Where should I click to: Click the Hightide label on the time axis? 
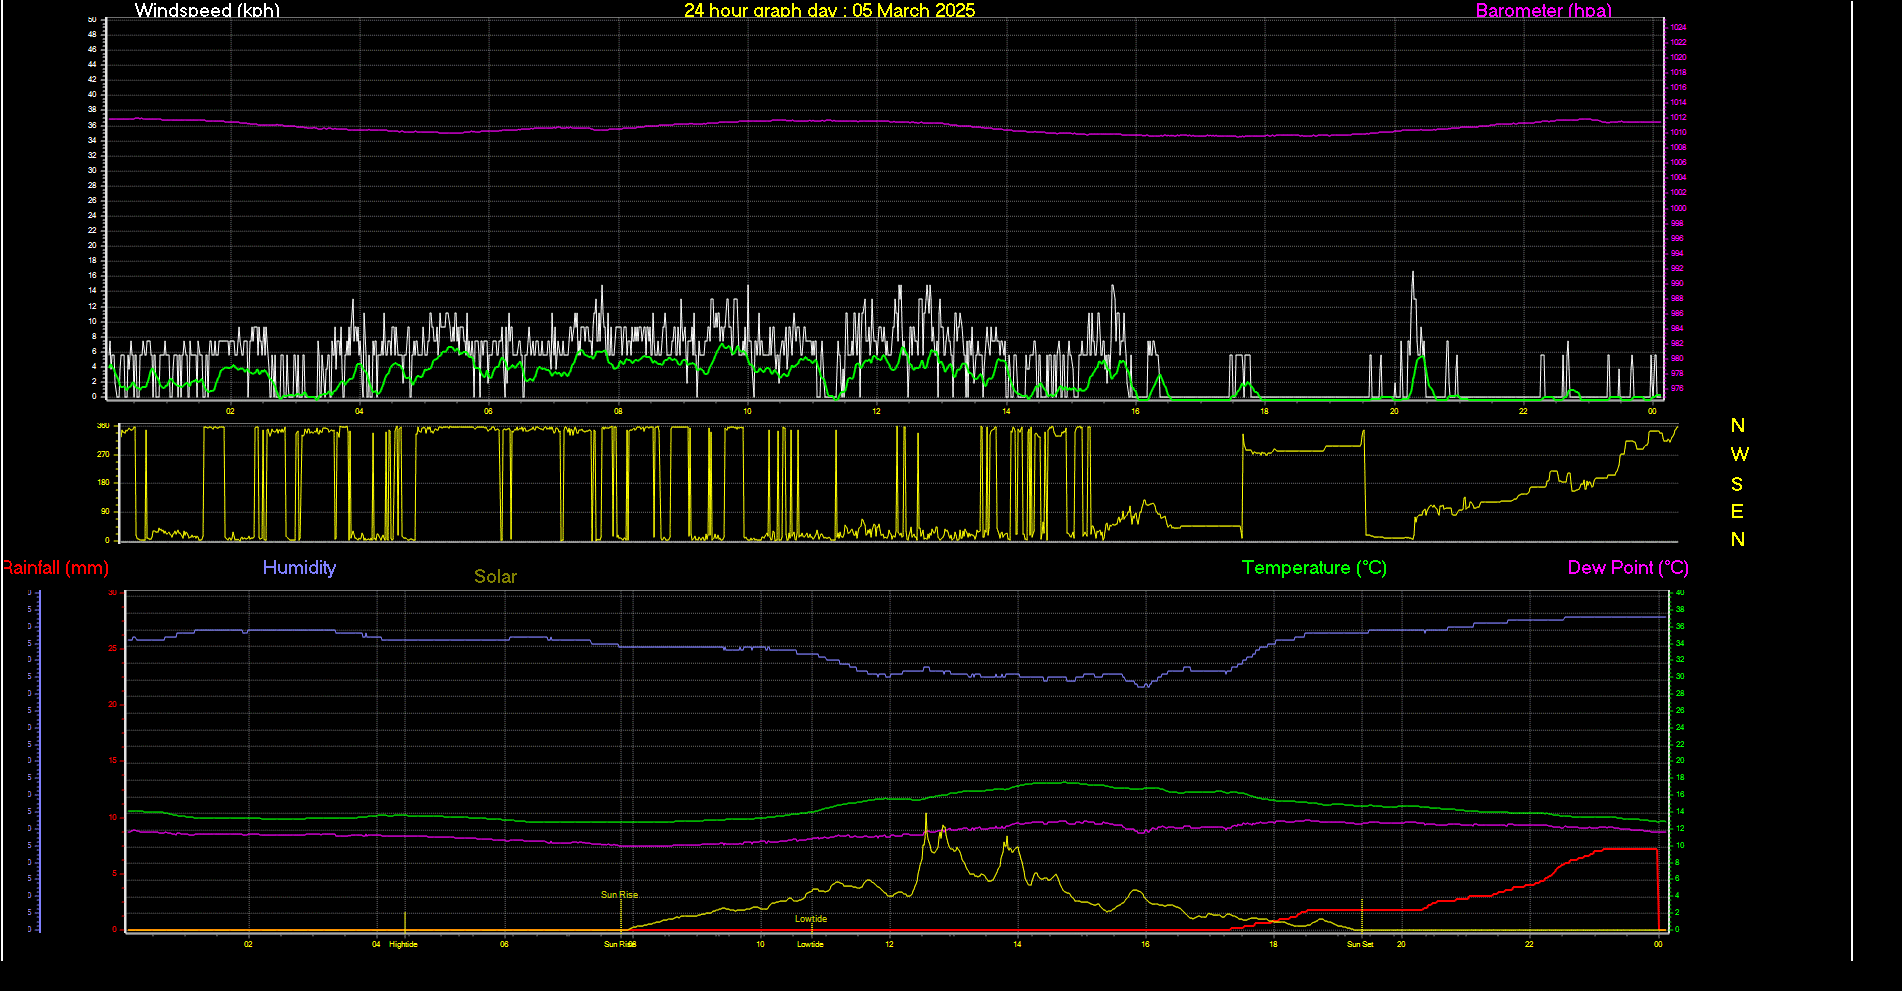coord(403,944)
